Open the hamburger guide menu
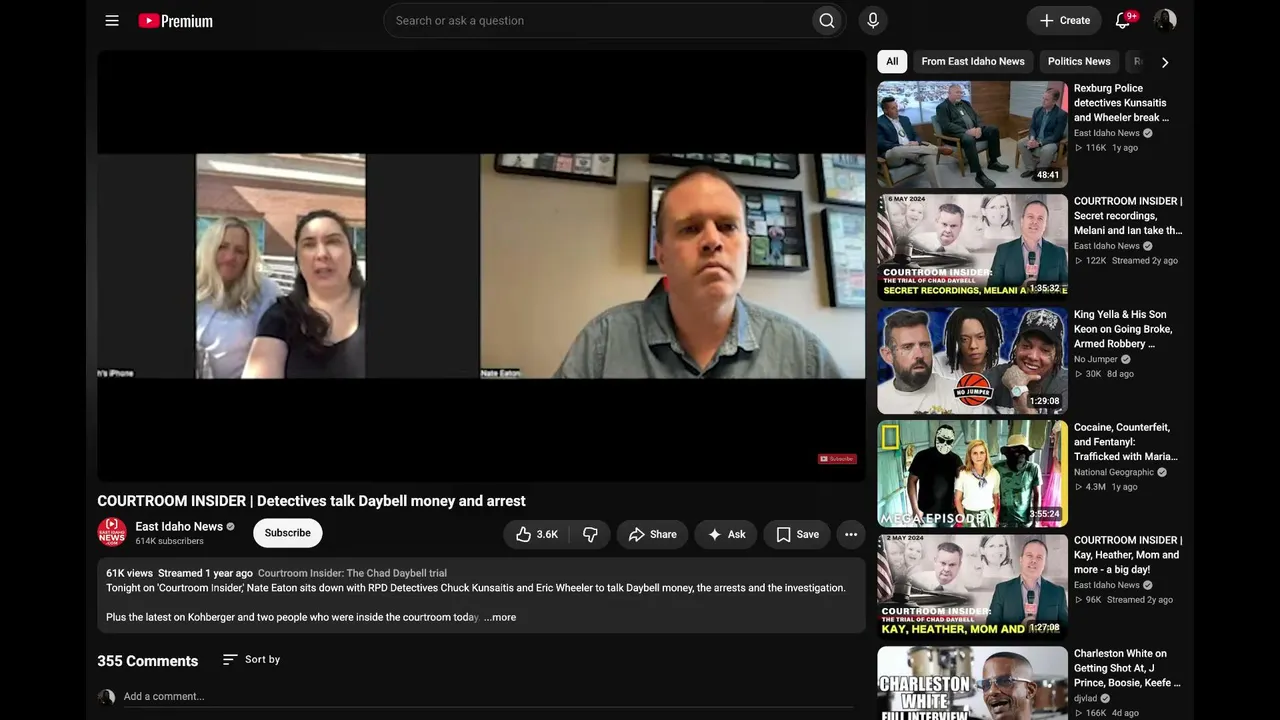The height and width of the screenshot is (720, 1280). [112, 21]
